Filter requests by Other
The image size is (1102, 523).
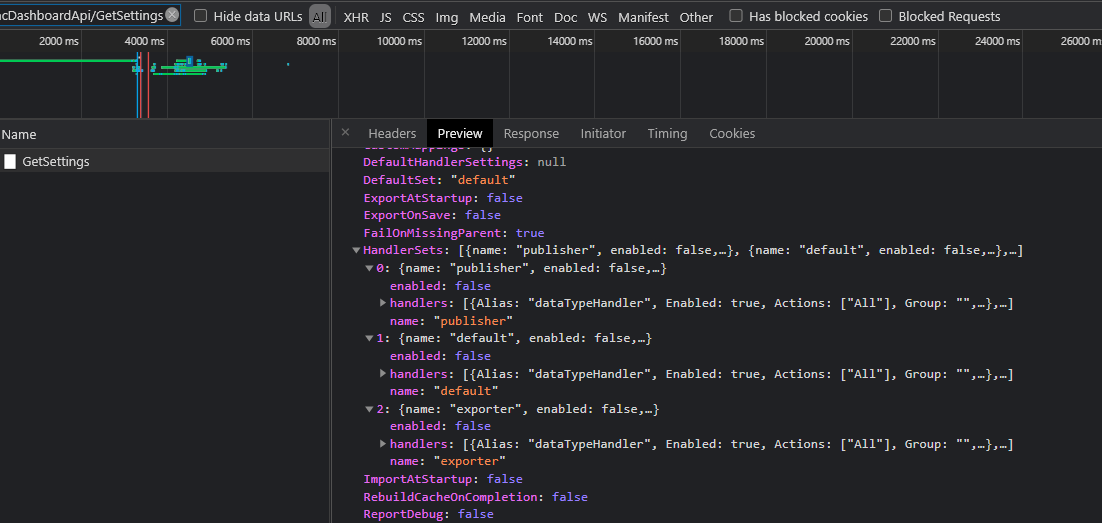tap(696, 18)
